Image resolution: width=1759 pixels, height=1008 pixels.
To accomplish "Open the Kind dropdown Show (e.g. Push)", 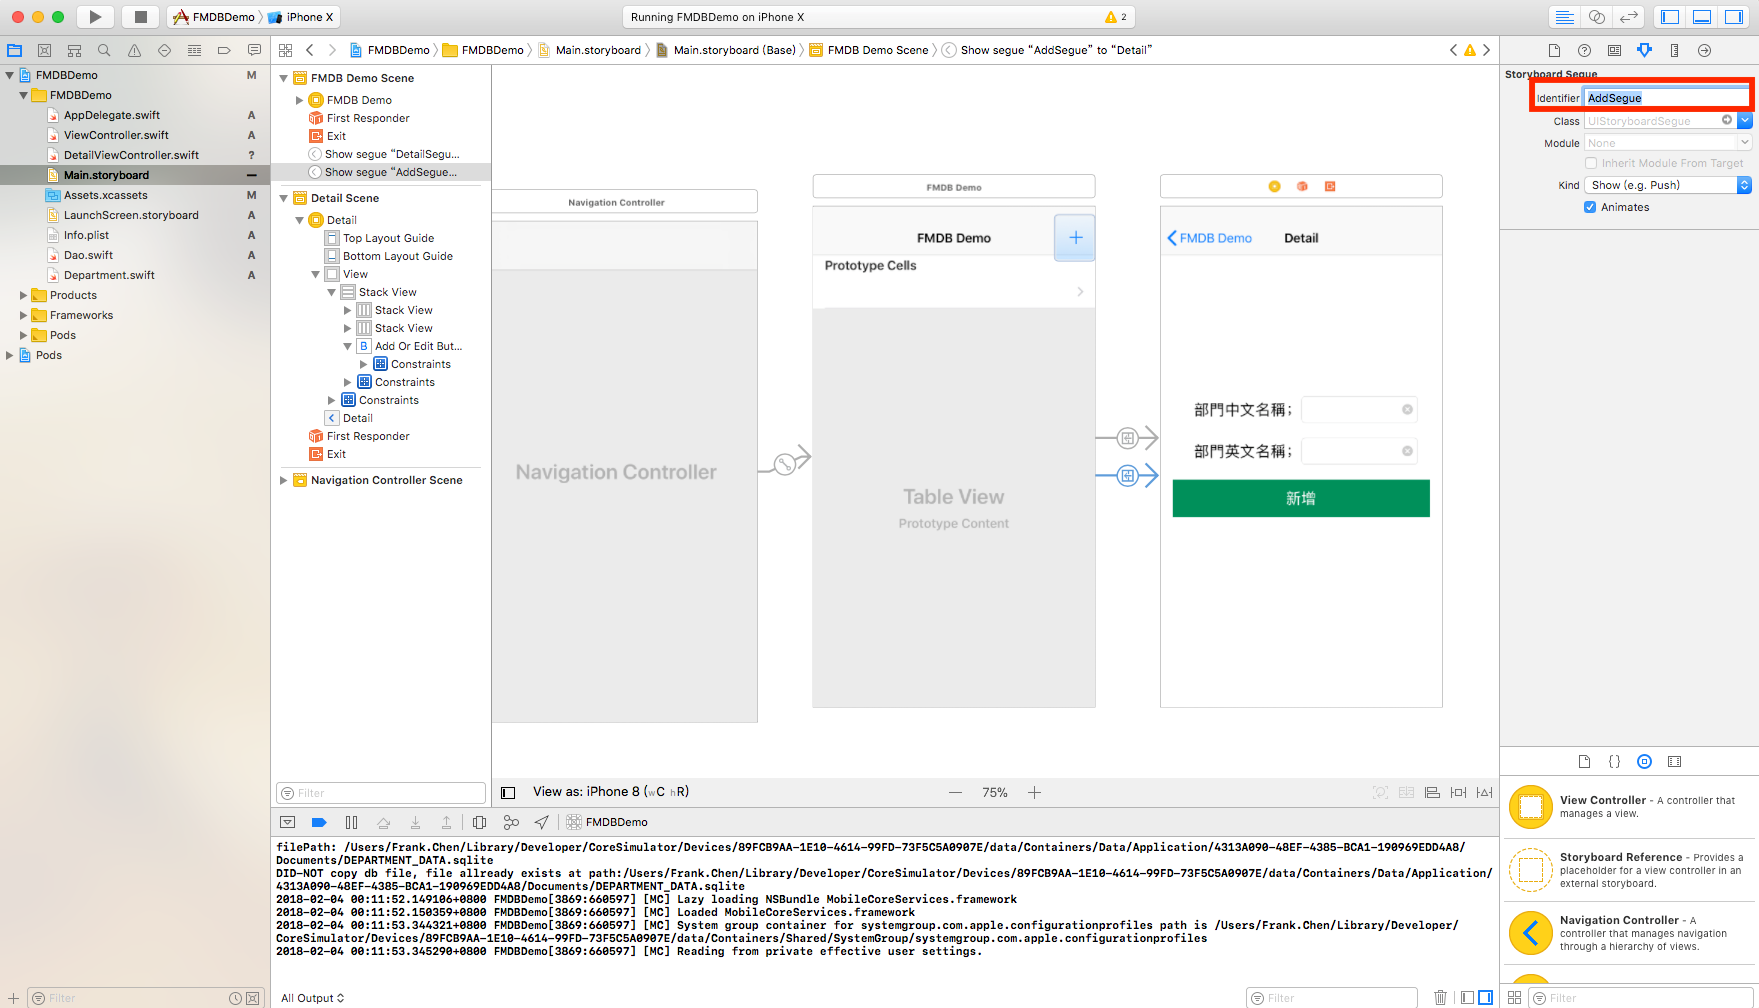I will click(x=1667, y=185).
